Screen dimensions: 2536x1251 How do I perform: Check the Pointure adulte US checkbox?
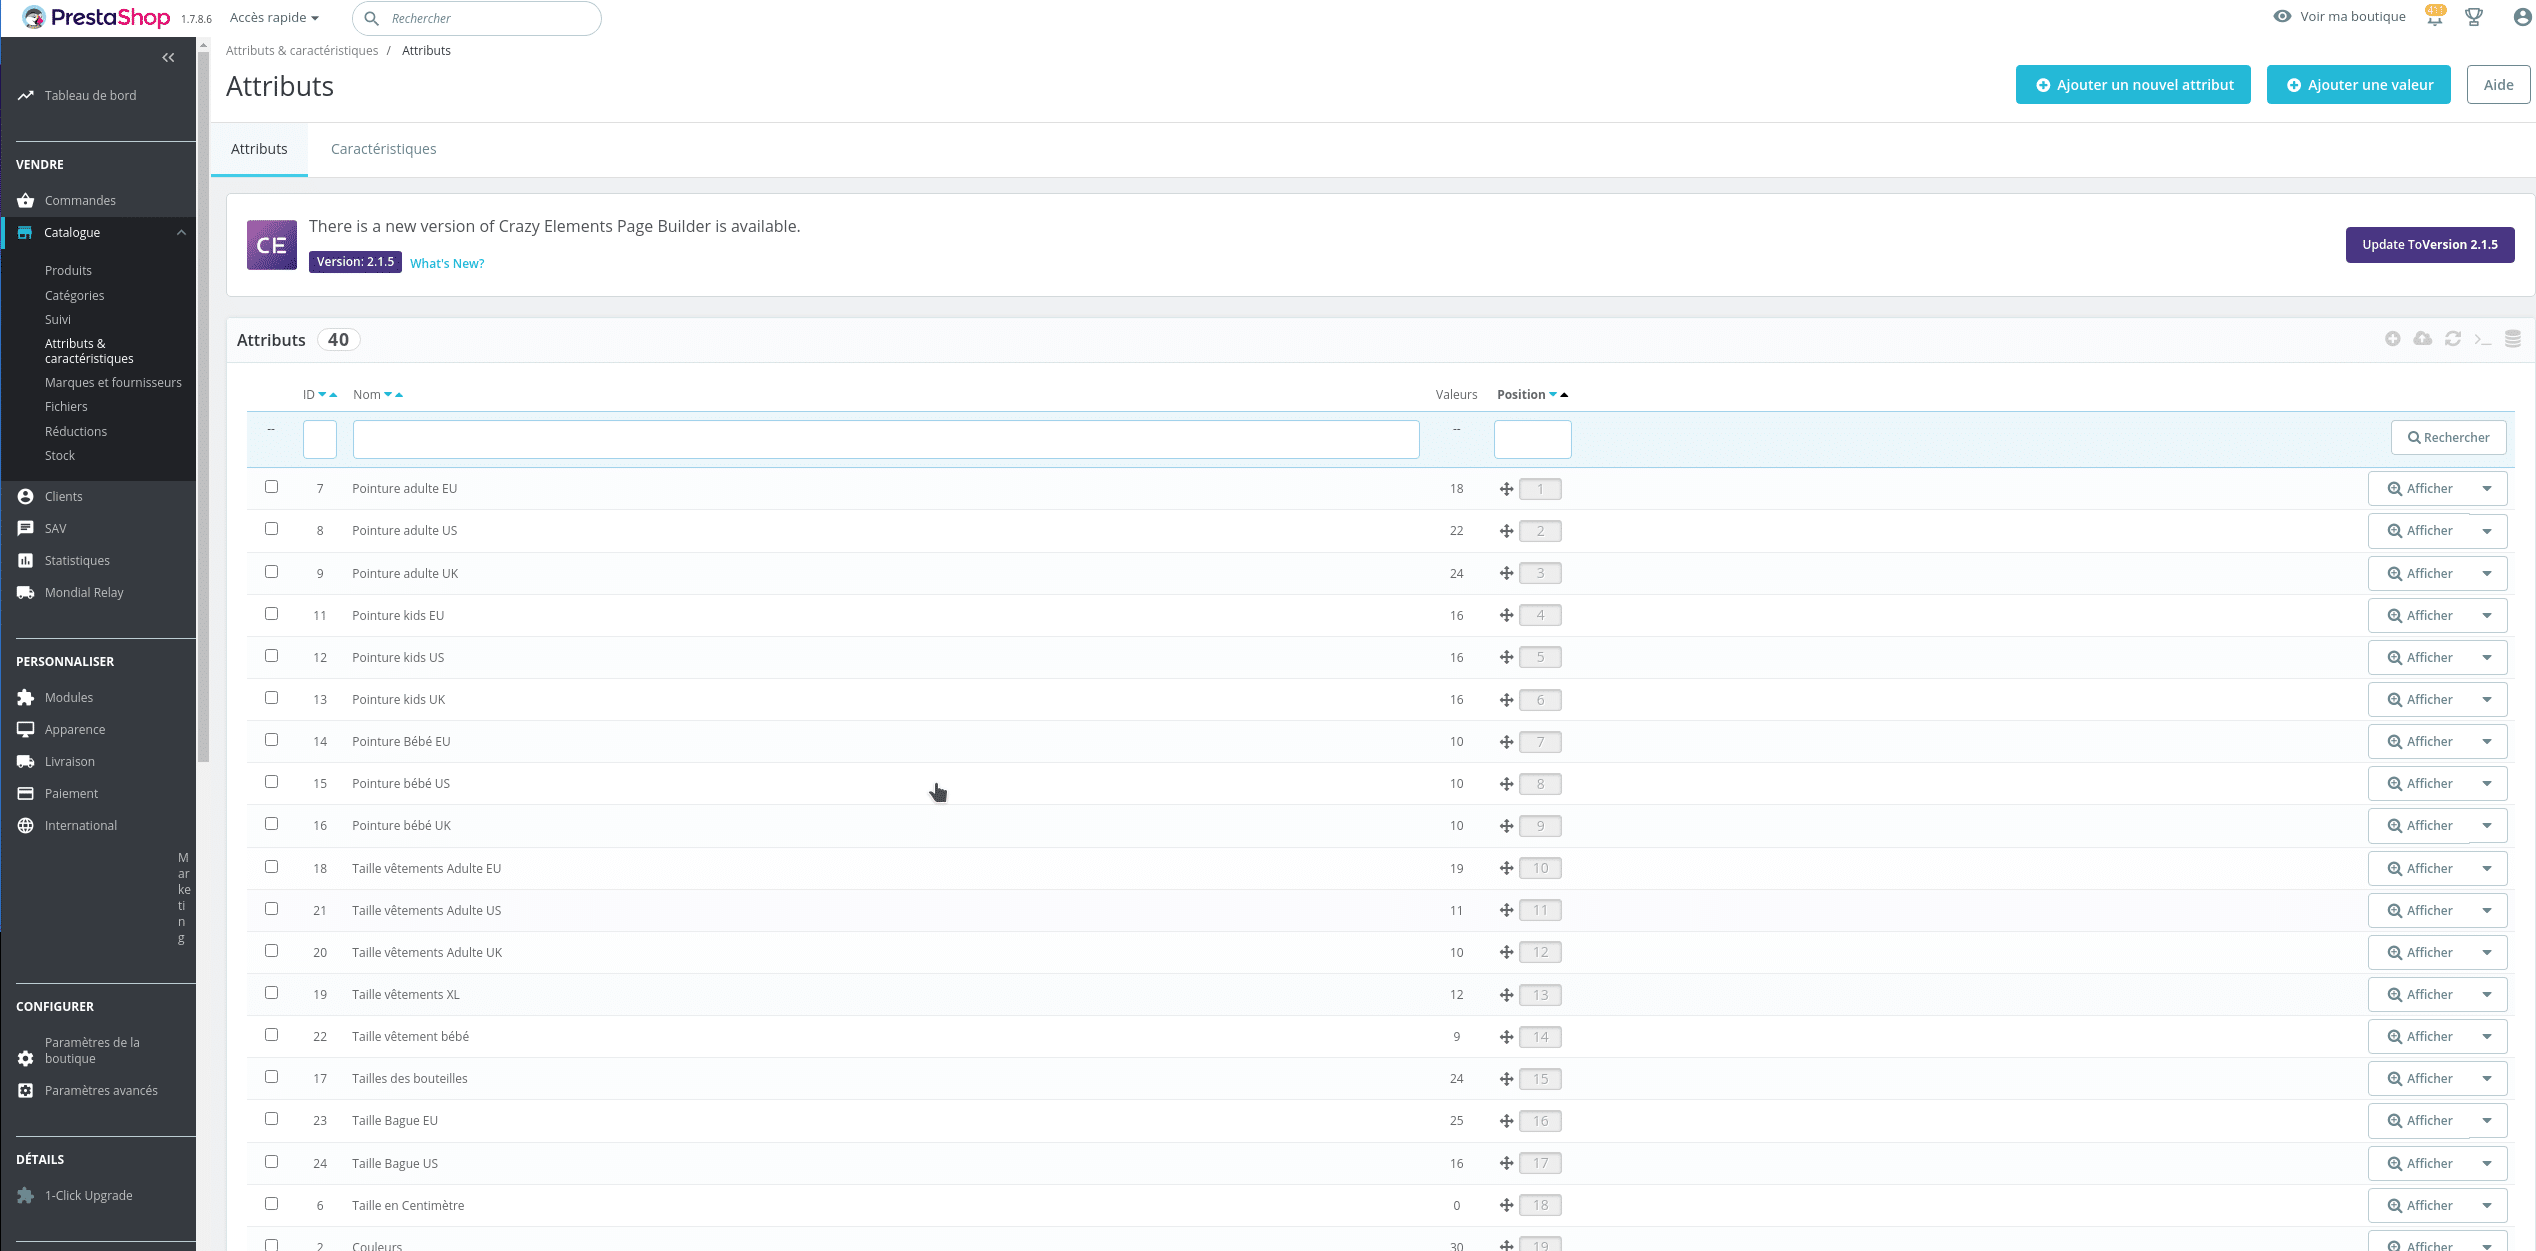point(271,529)
